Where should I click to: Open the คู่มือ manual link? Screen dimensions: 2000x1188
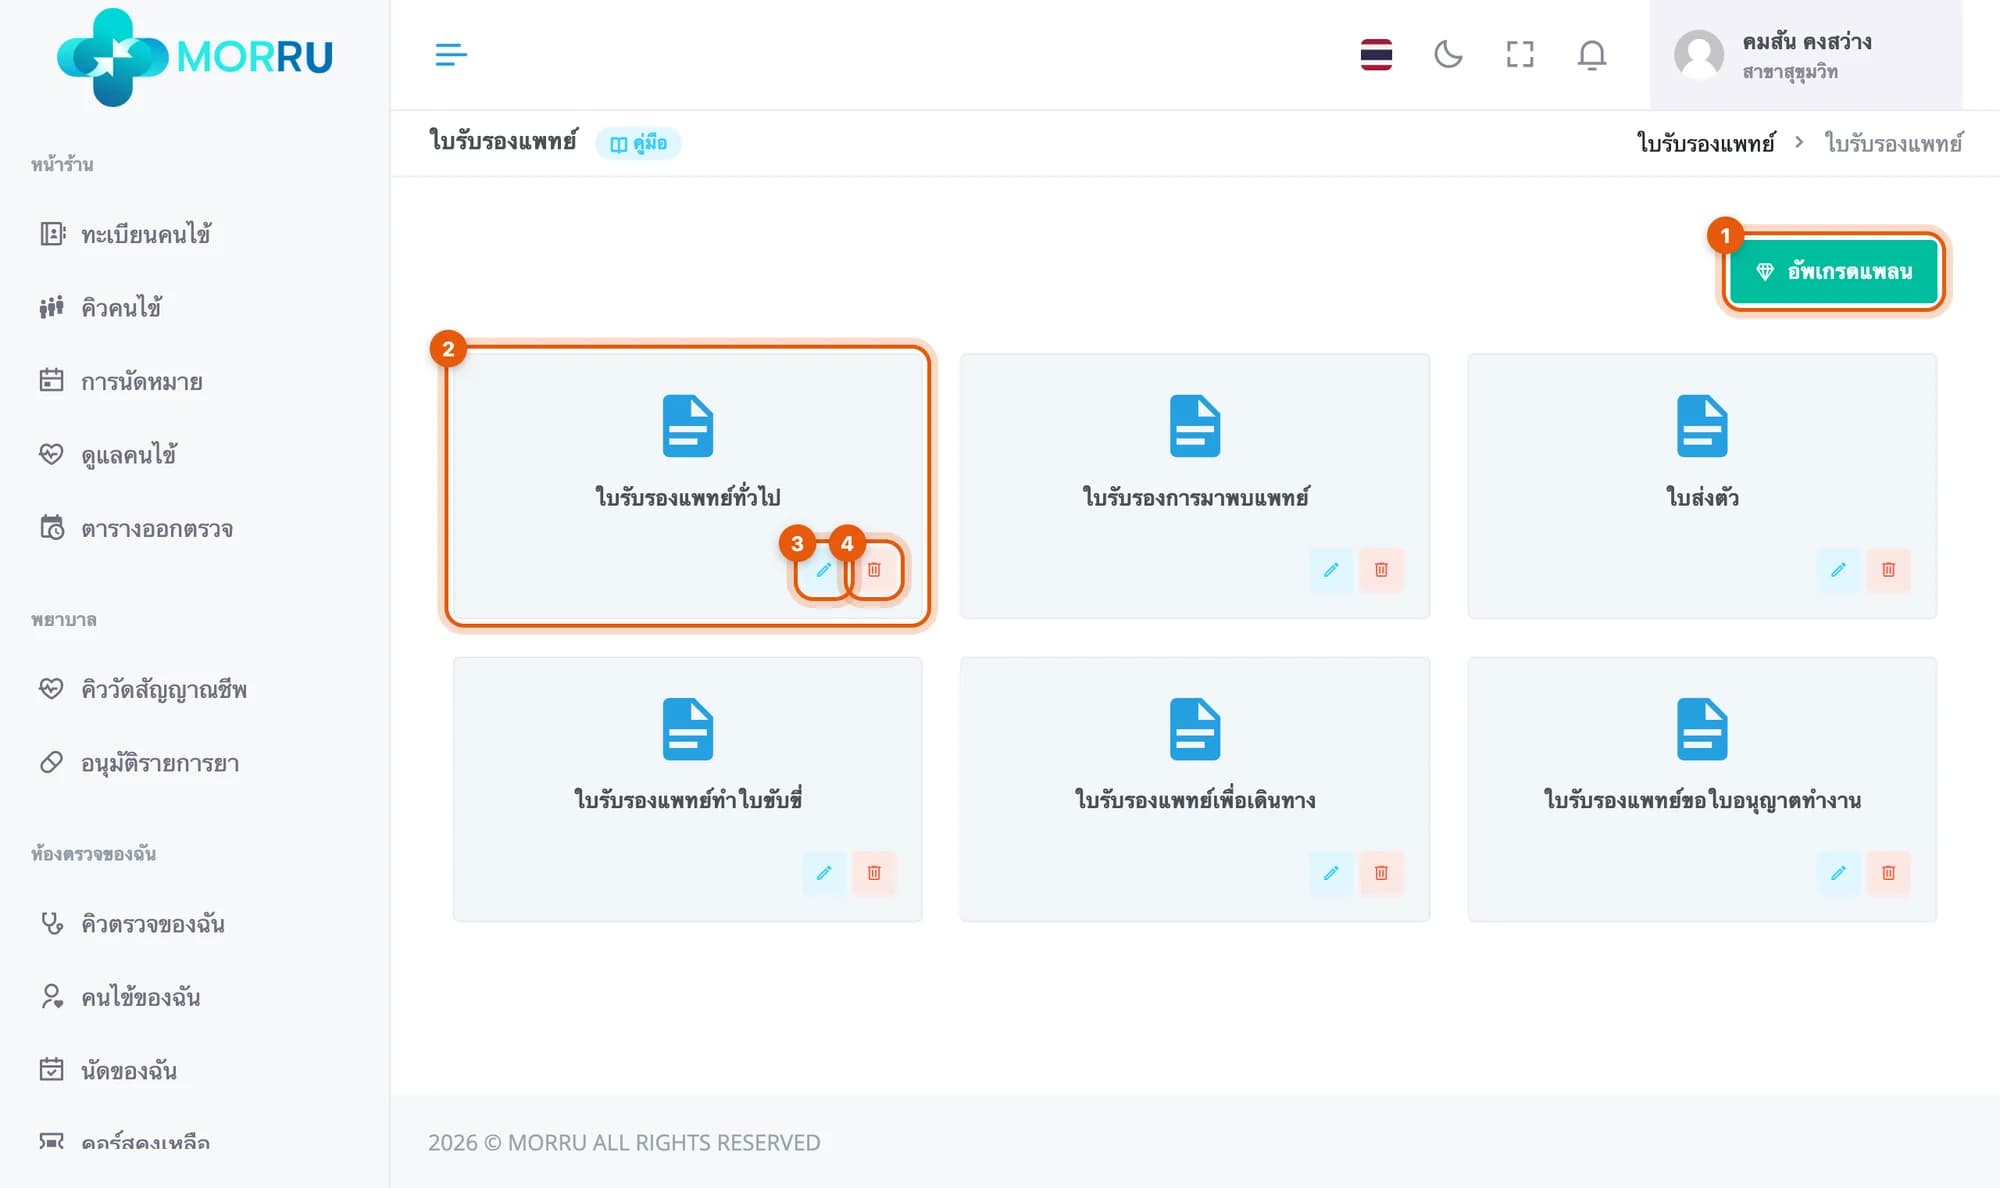[638, 143]
